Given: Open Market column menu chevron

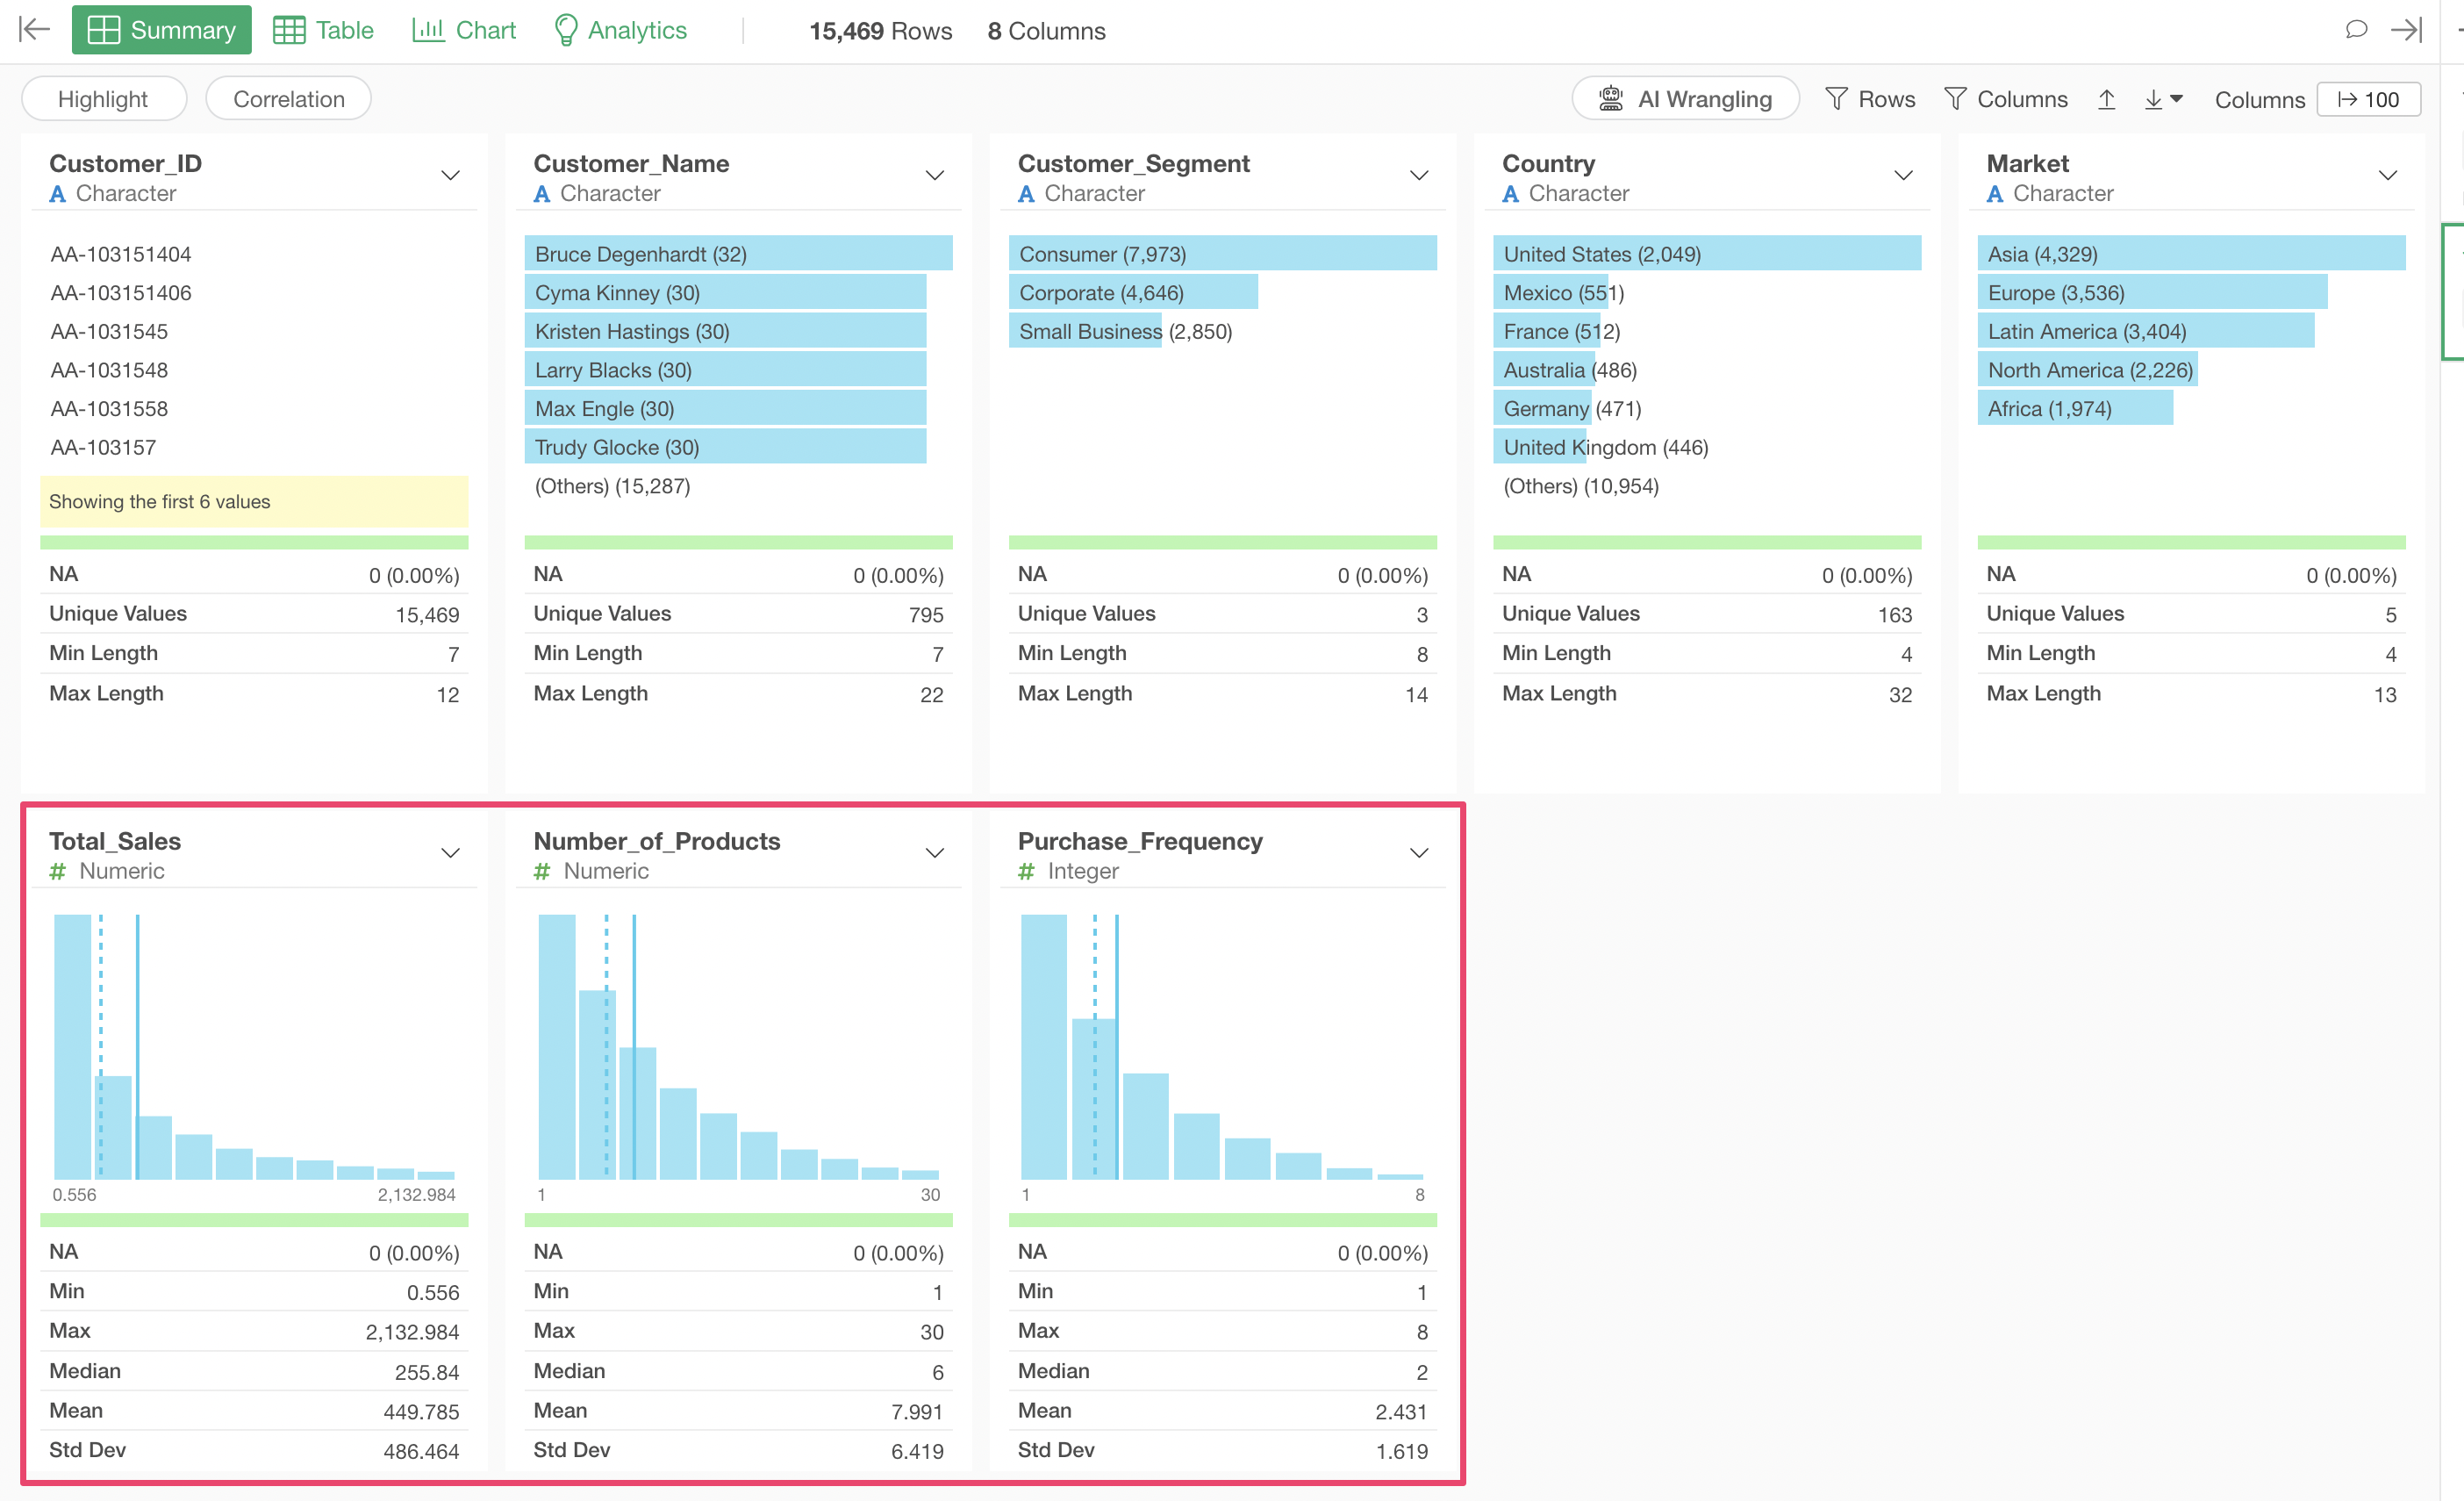Looking at the screenshot, I should click(2387, 176).
